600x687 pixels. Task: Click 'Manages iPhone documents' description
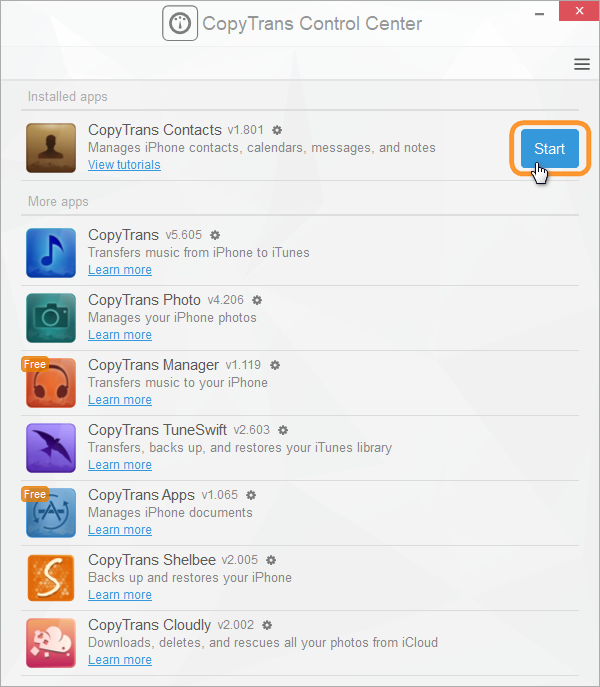pos(170,513)
